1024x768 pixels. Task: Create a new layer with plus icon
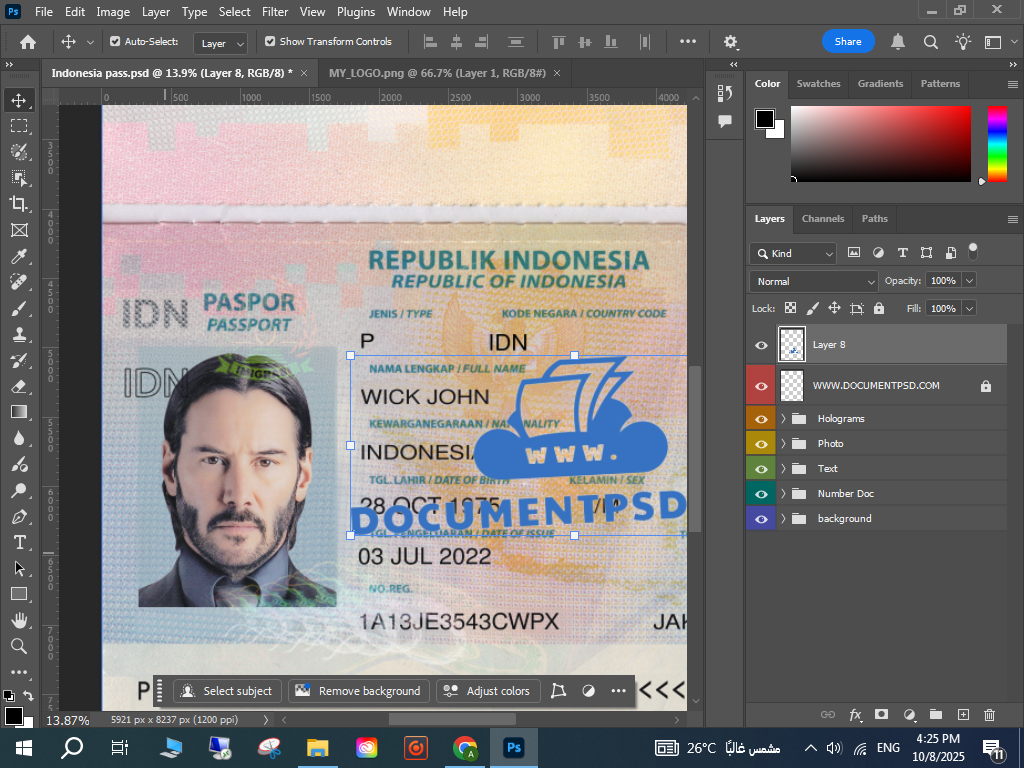point(963,715)
